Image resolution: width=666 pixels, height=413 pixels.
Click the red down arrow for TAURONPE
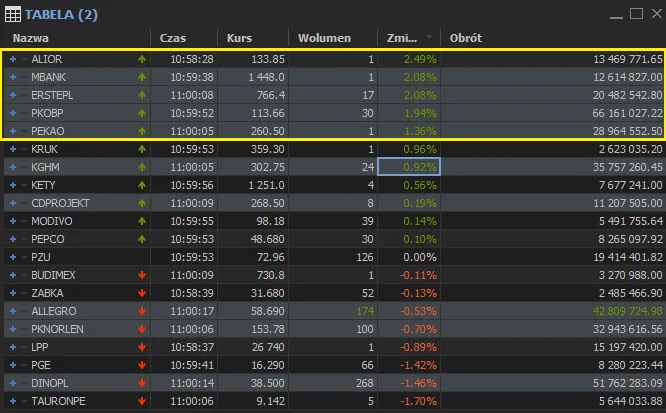point(142,401)
